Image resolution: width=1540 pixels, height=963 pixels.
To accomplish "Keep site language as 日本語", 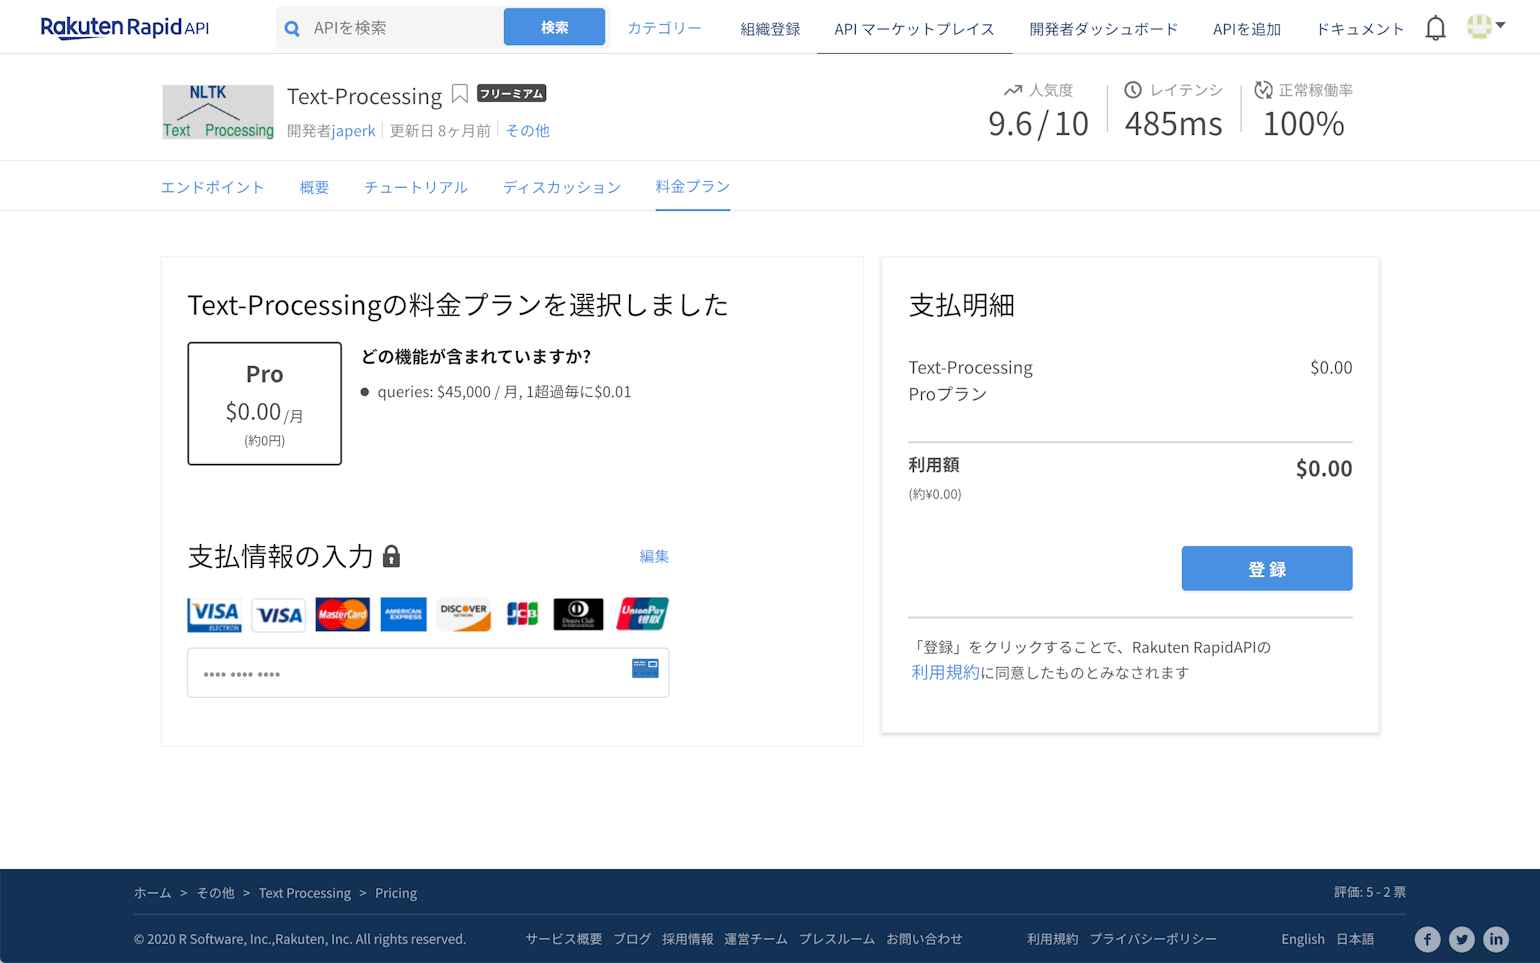I will [x=1355, y=939].
